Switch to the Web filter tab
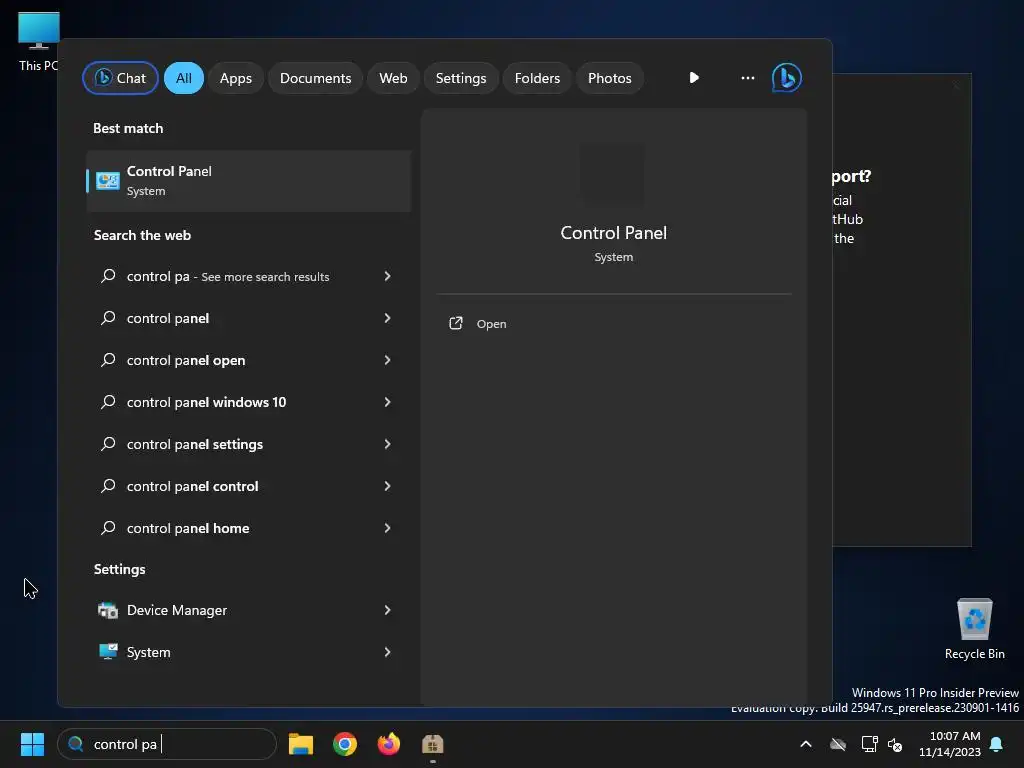The image size is (1024, 768). (393, 78)
